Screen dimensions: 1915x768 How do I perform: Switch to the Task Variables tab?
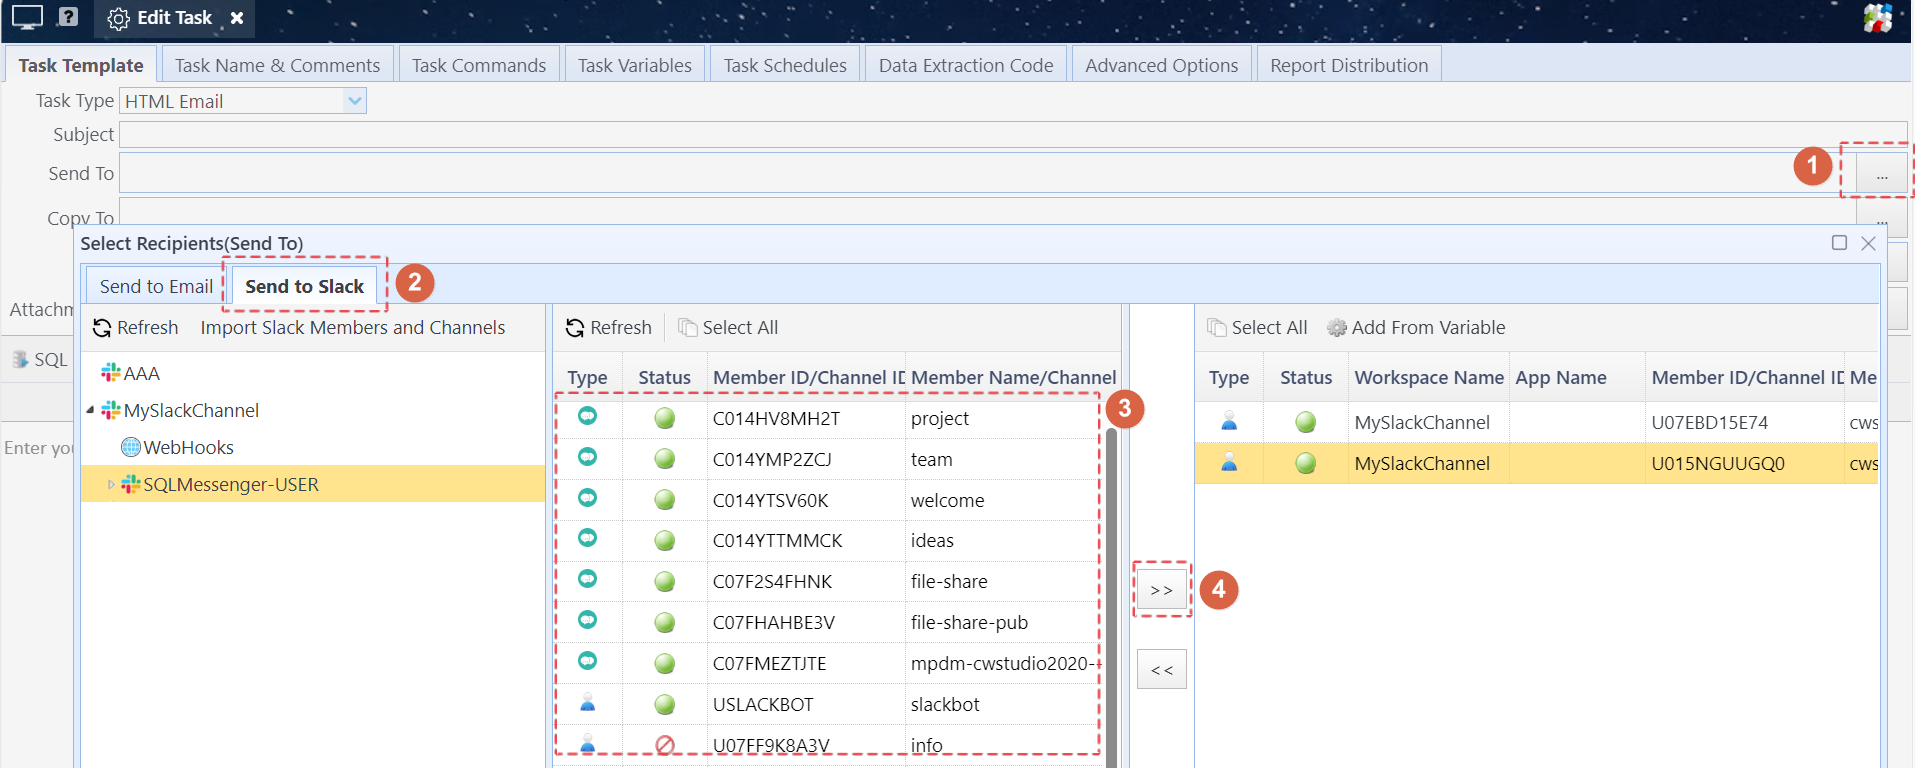pos(635,65)
